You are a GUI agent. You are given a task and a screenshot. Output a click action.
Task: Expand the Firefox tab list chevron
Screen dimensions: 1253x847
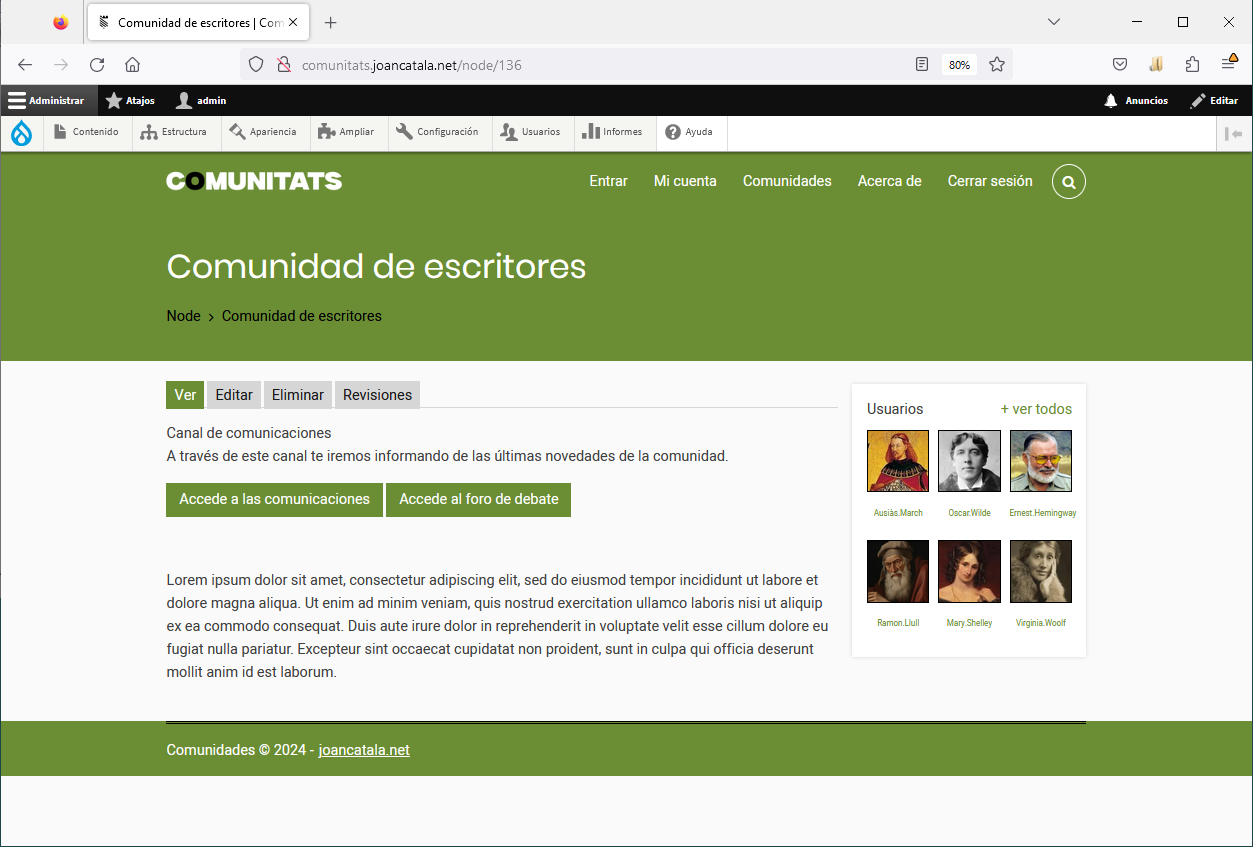[x=1054, y=22]
